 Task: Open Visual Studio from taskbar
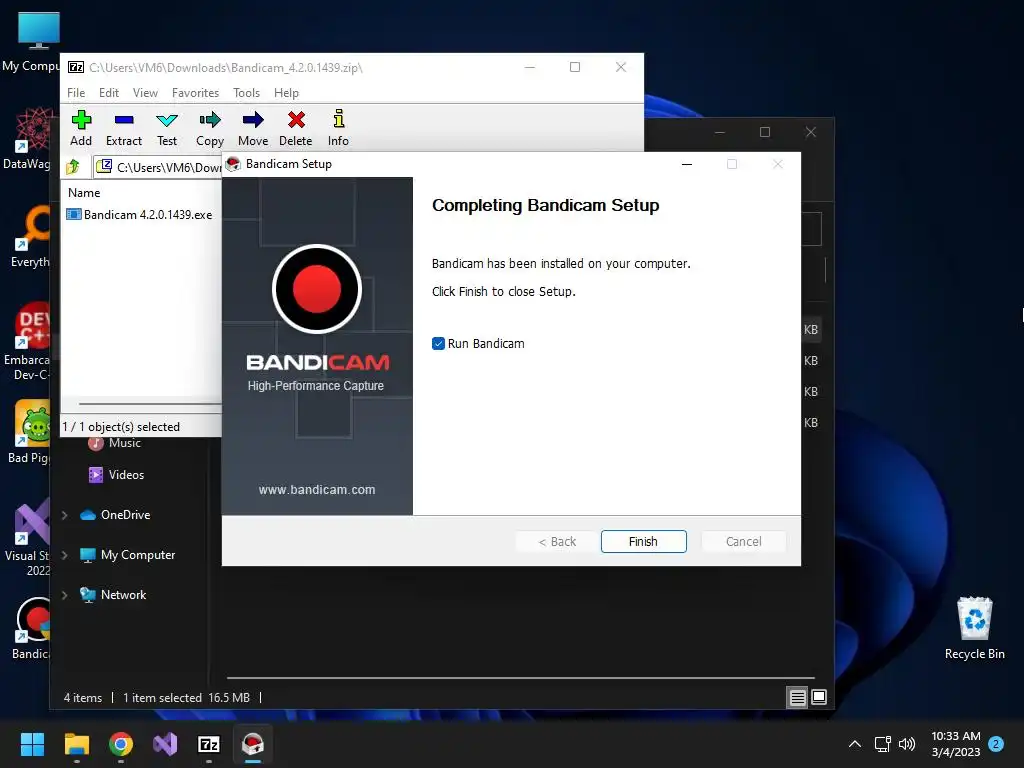coord(165,744)
